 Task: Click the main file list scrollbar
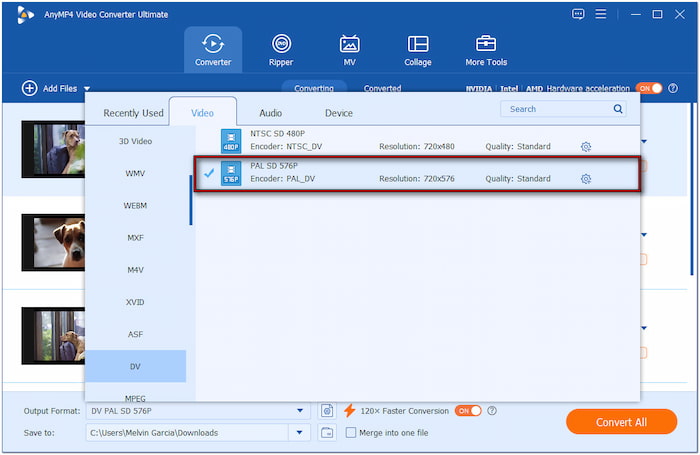pyautogui.click(x=693, y=190)
